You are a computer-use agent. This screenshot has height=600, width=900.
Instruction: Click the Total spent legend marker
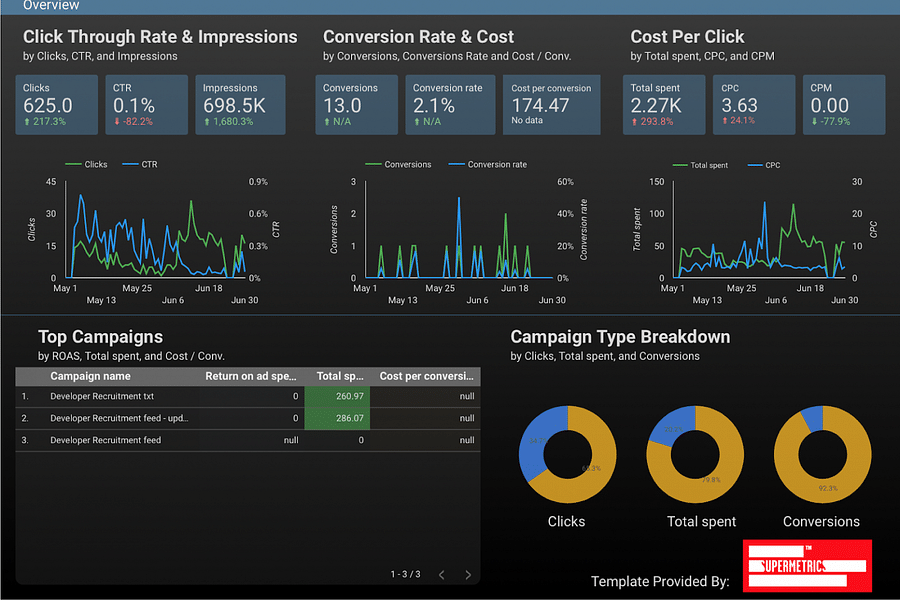click(x=678, y=164)
